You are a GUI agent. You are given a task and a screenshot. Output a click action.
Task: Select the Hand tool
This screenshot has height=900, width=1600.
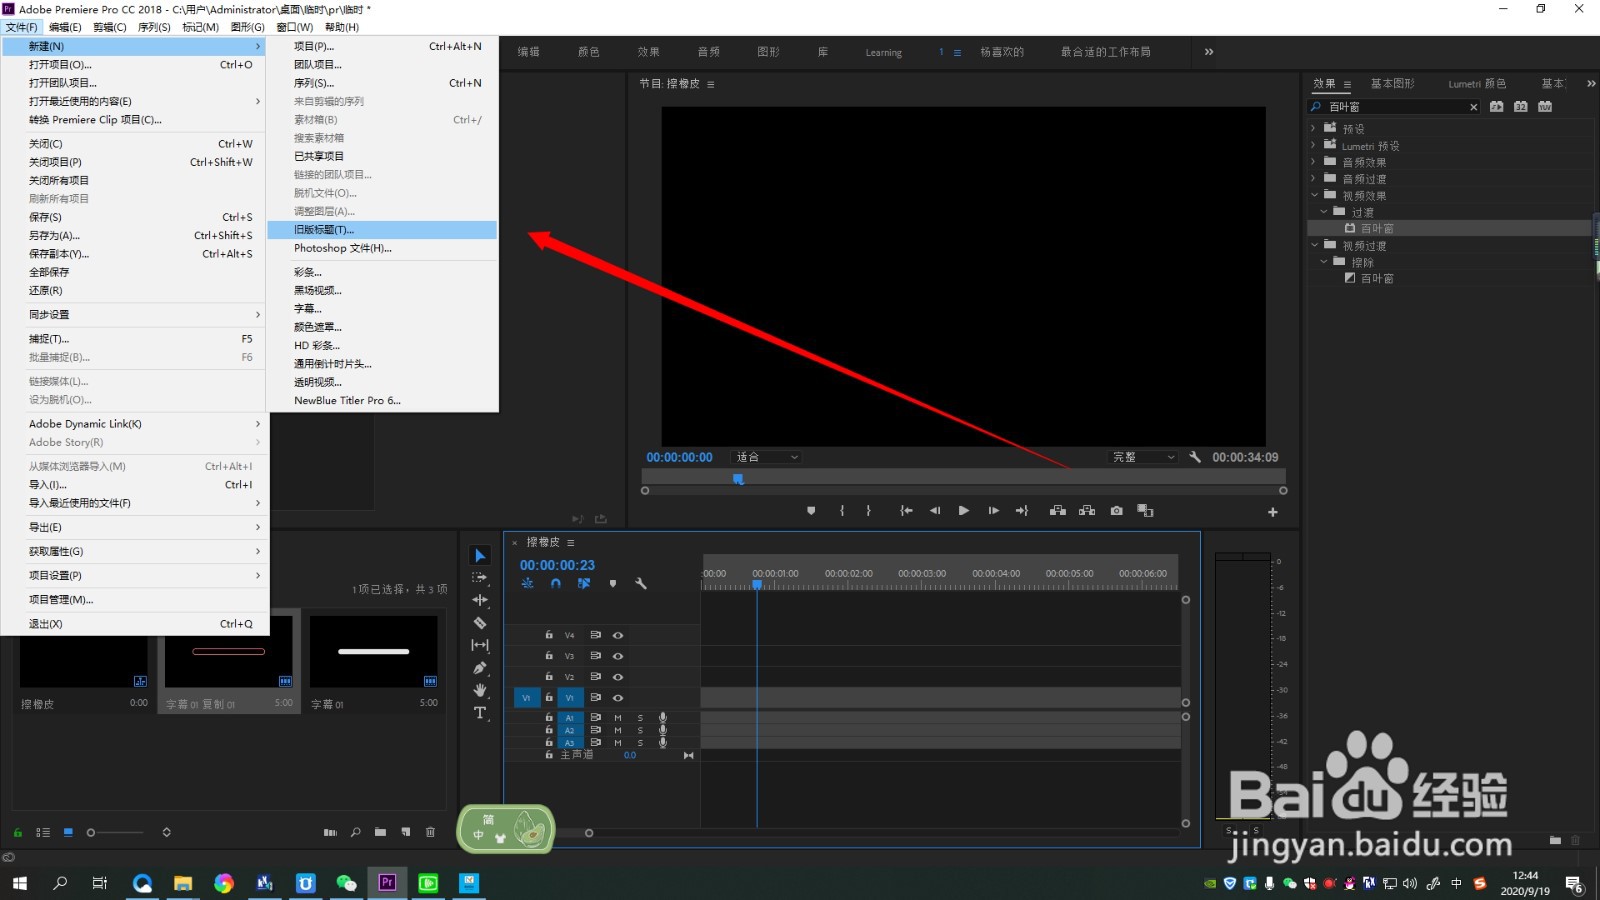pos(480,690)
